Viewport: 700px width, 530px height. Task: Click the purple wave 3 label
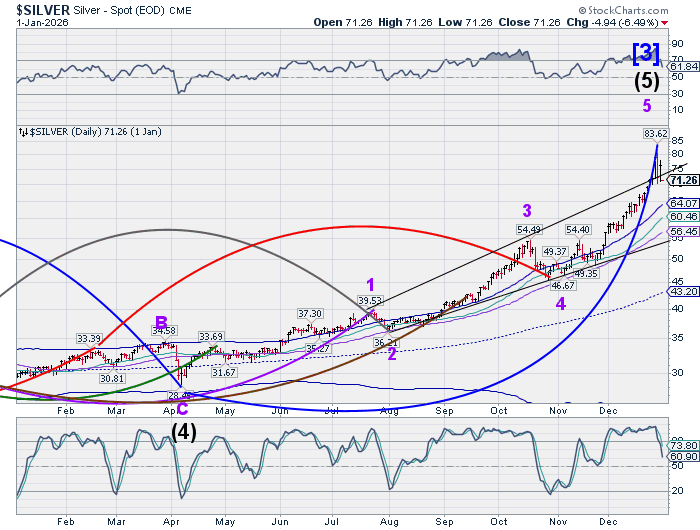pos(526,210)
